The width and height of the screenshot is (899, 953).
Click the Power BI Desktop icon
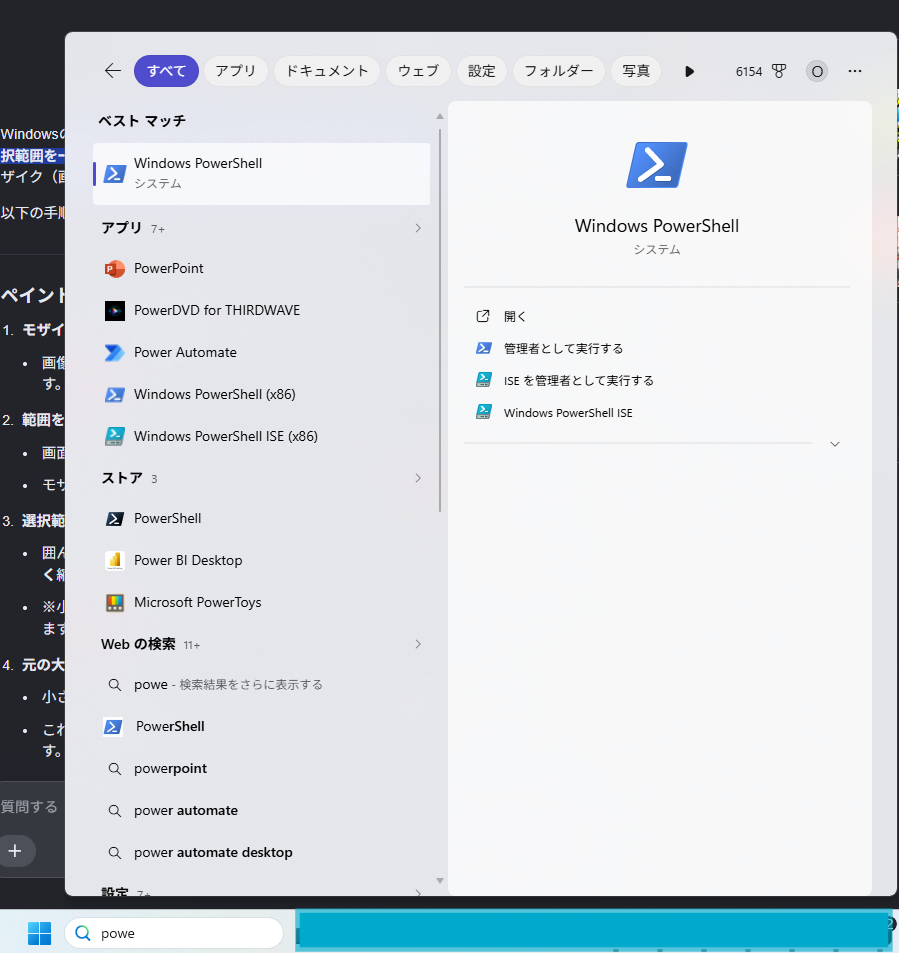coord(115,560)
